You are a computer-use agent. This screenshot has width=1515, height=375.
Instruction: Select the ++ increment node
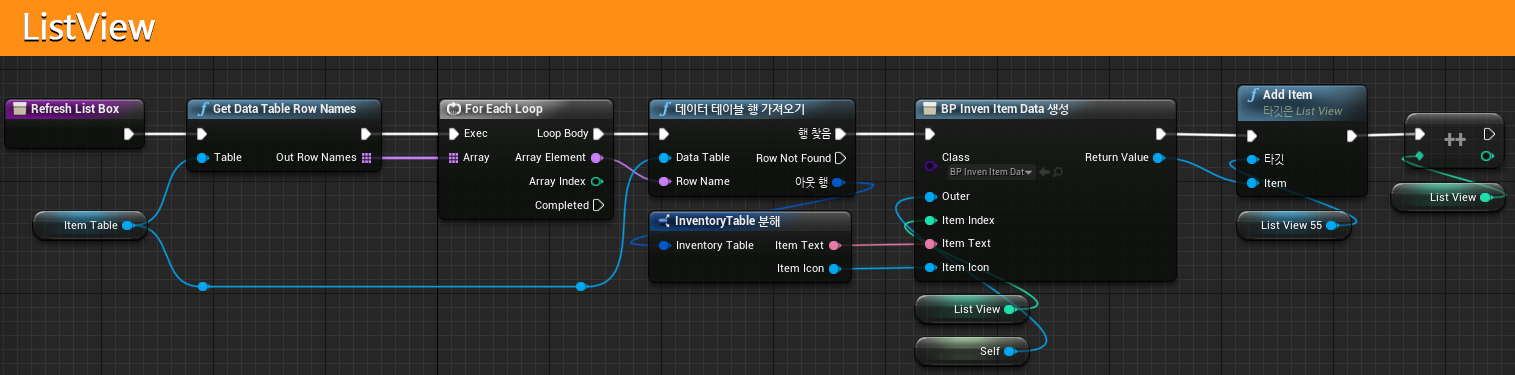[1454, 141]
